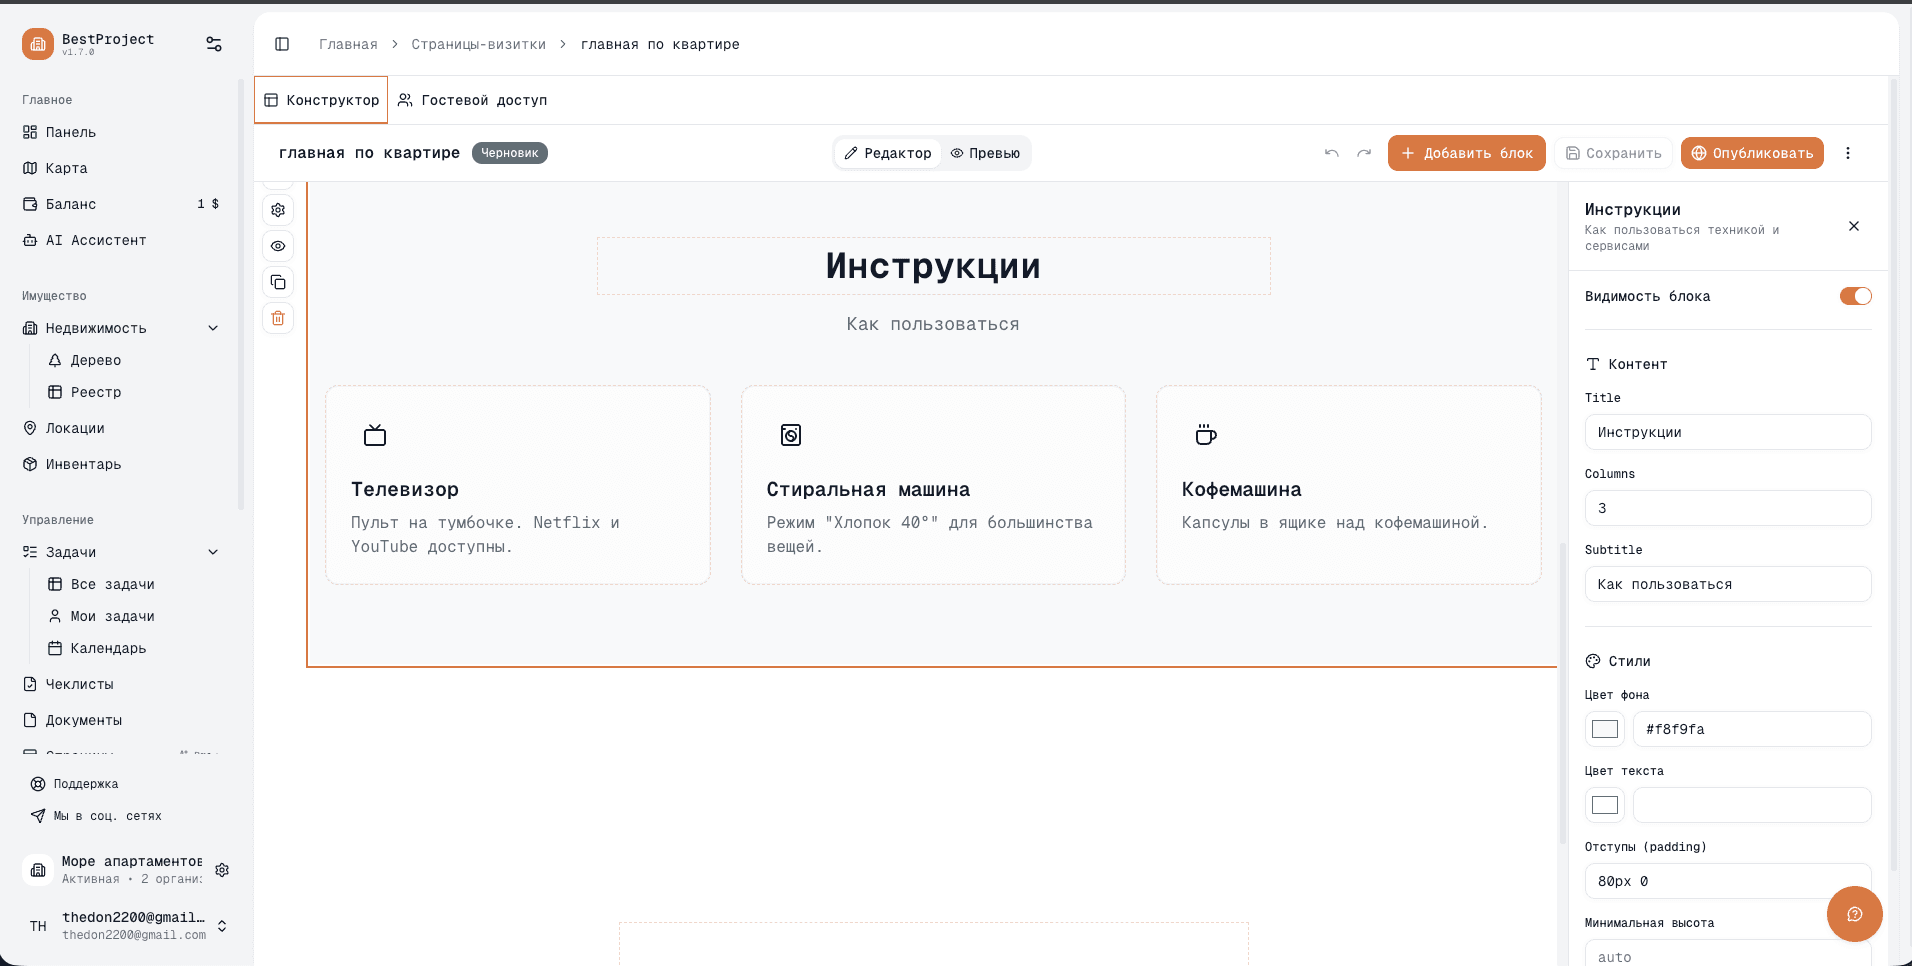The height and width of the screenshot is (966, 1912).
Task: Collapse the Задачи section chevron
Action: pos(213,551)
